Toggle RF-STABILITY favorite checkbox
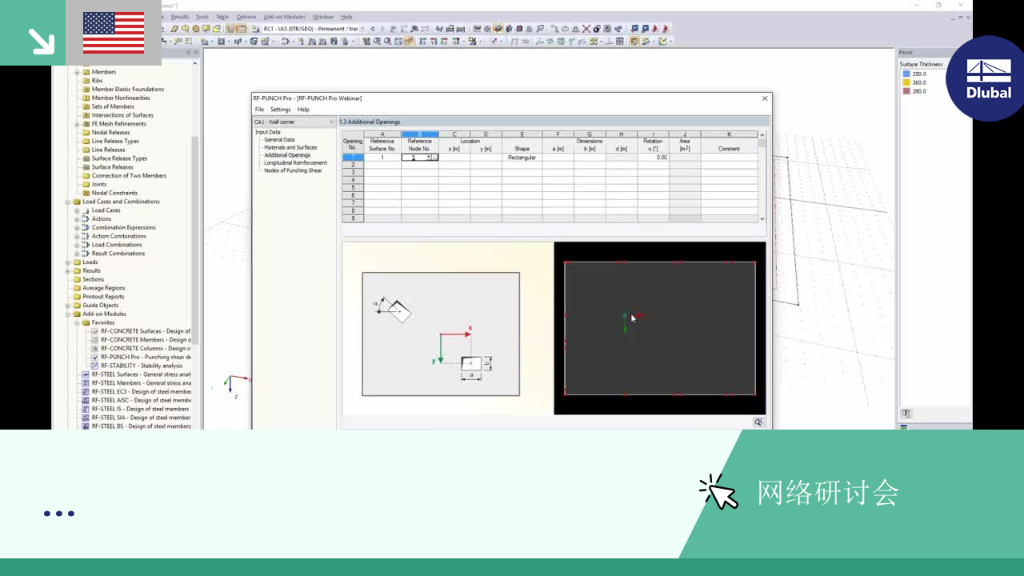The width and height of the screenshot is (1024, 576). pos(95,366)
